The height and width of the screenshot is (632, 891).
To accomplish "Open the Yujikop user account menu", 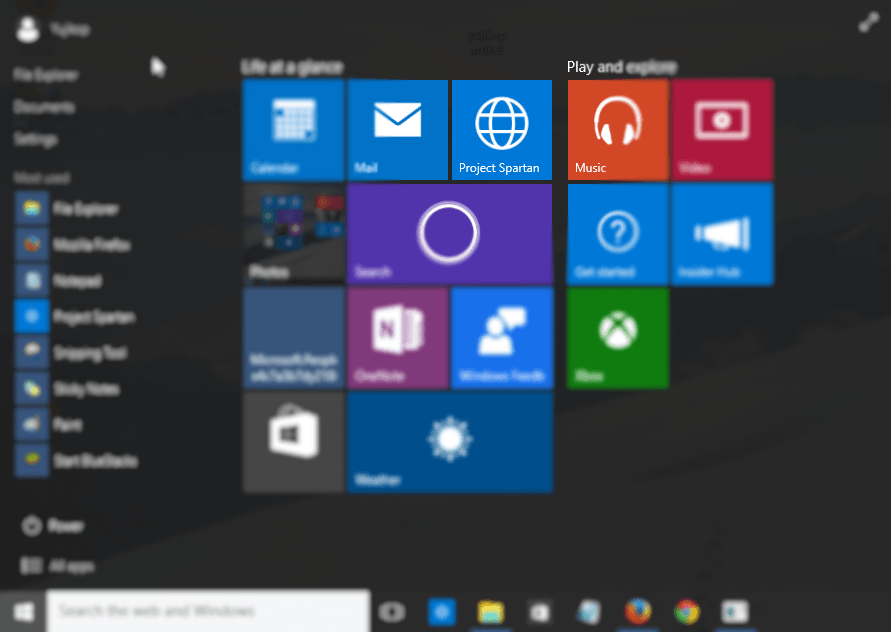I will tap(53, 29).
